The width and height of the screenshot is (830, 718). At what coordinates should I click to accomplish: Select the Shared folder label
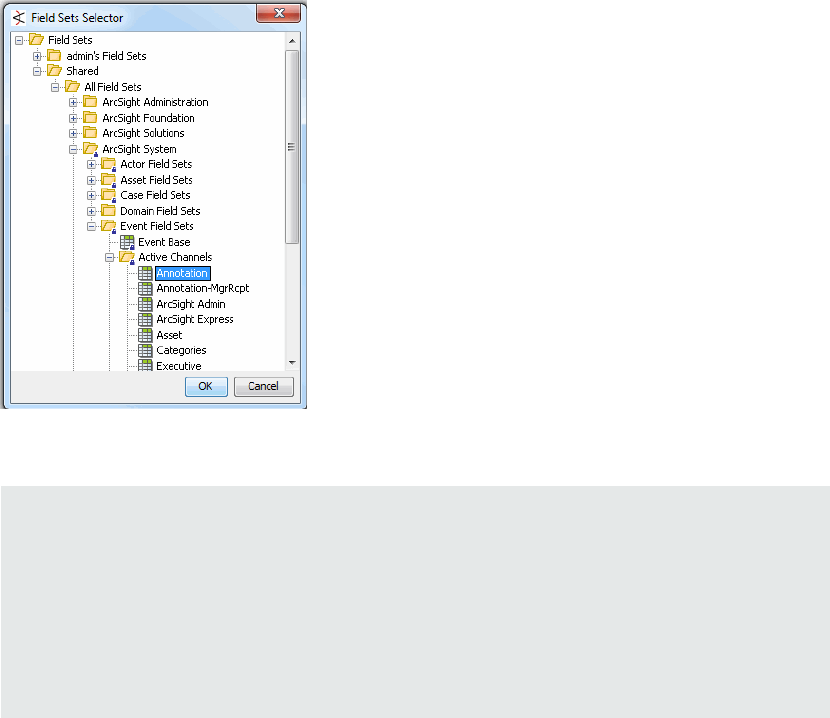[x=82, y=71]
